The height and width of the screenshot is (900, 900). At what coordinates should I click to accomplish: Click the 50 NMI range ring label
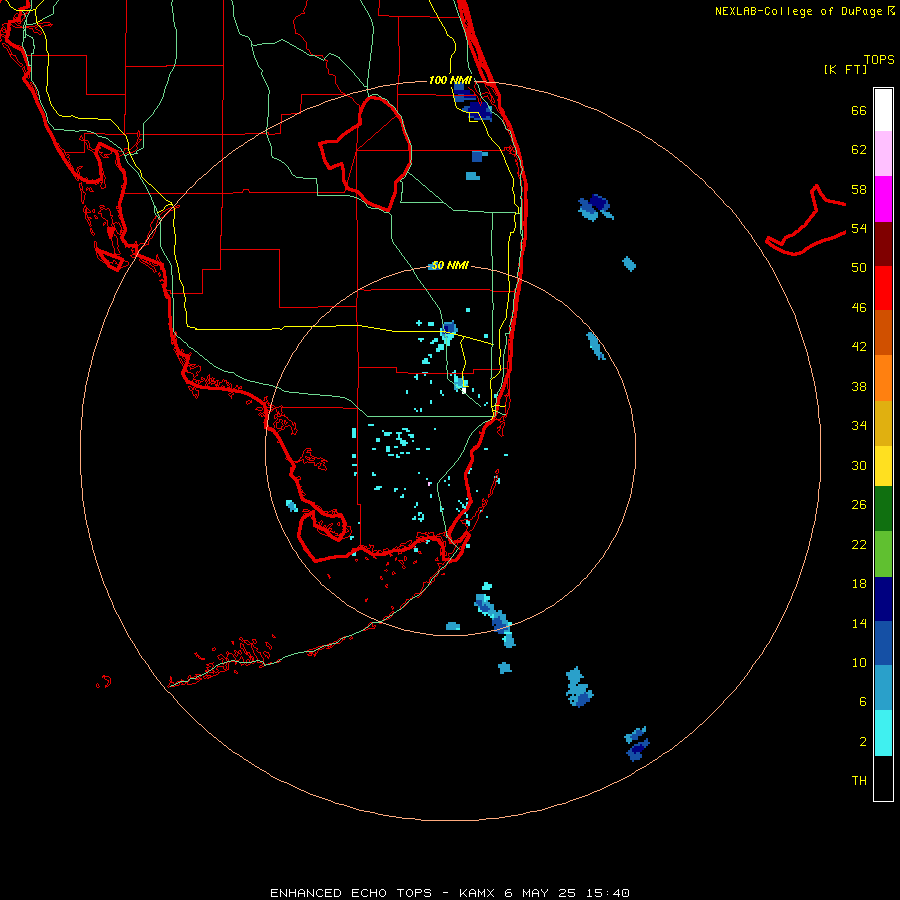coord(450,265)
